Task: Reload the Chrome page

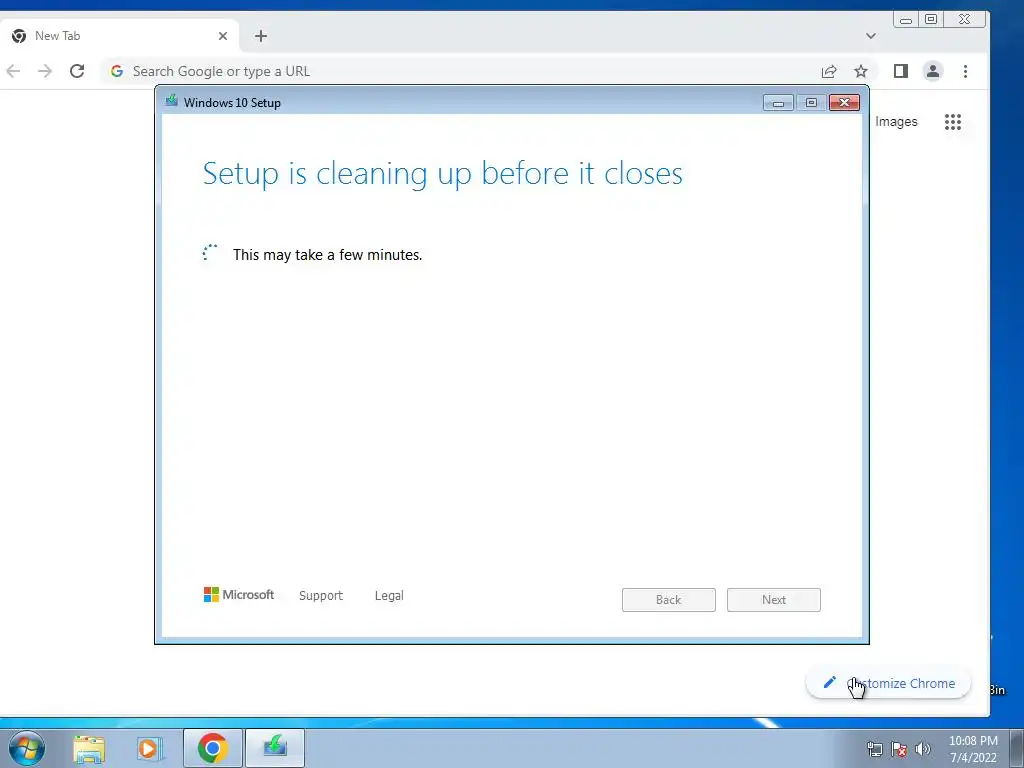Action: [77, 71]
